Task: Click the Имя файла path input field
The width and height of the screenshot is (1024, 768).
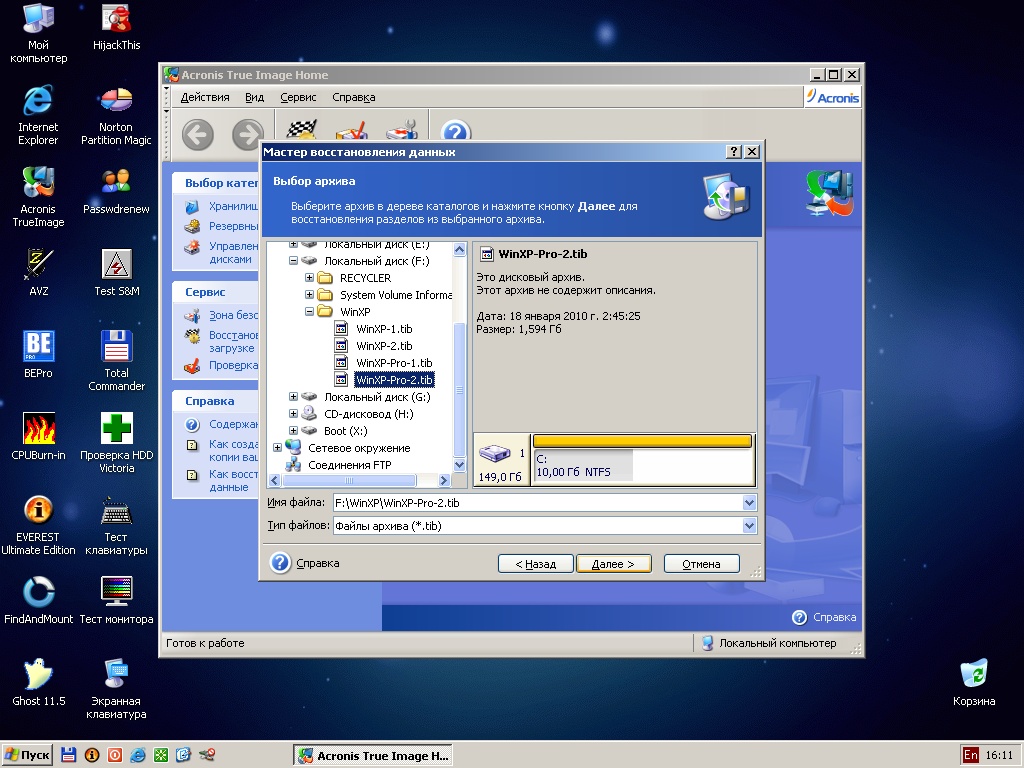Action: tap(538, 503)
